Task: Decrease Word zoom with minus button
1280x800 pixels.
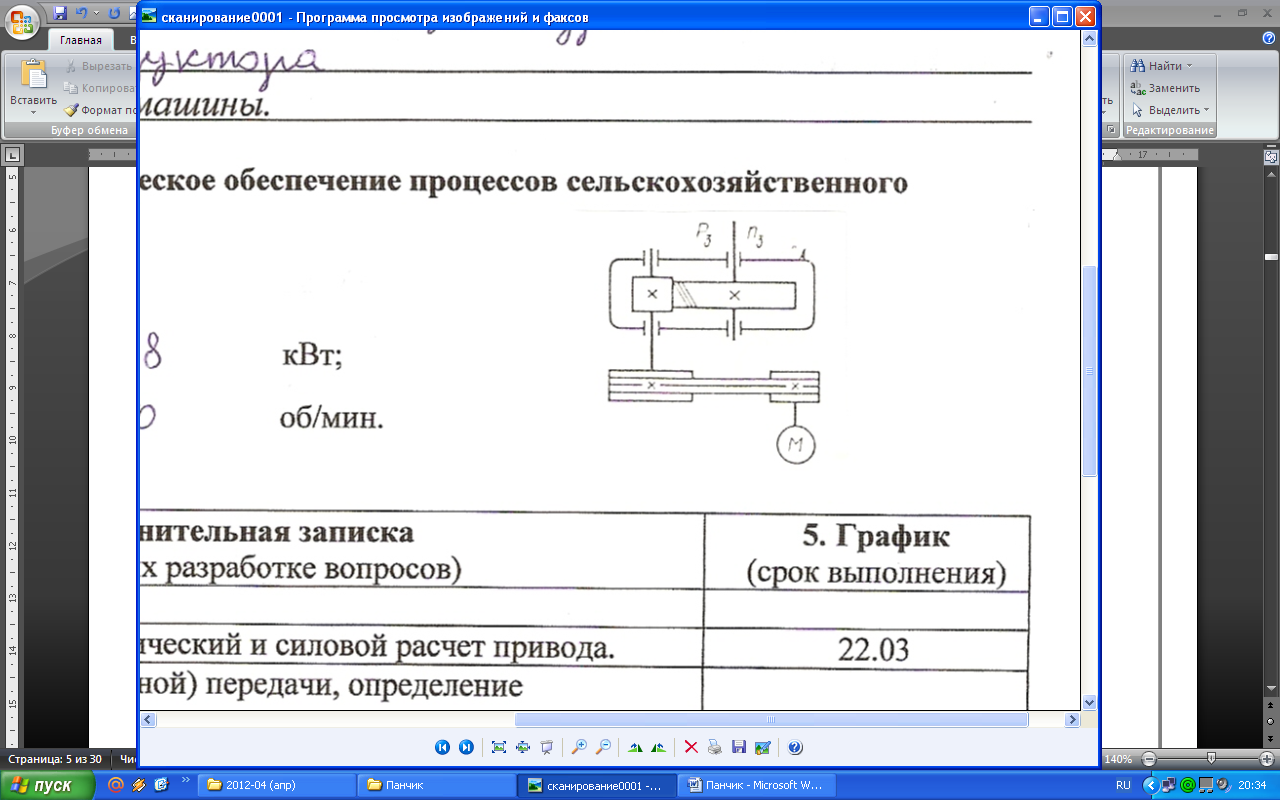Action: pyautogui.click(x=1149, y=759)
